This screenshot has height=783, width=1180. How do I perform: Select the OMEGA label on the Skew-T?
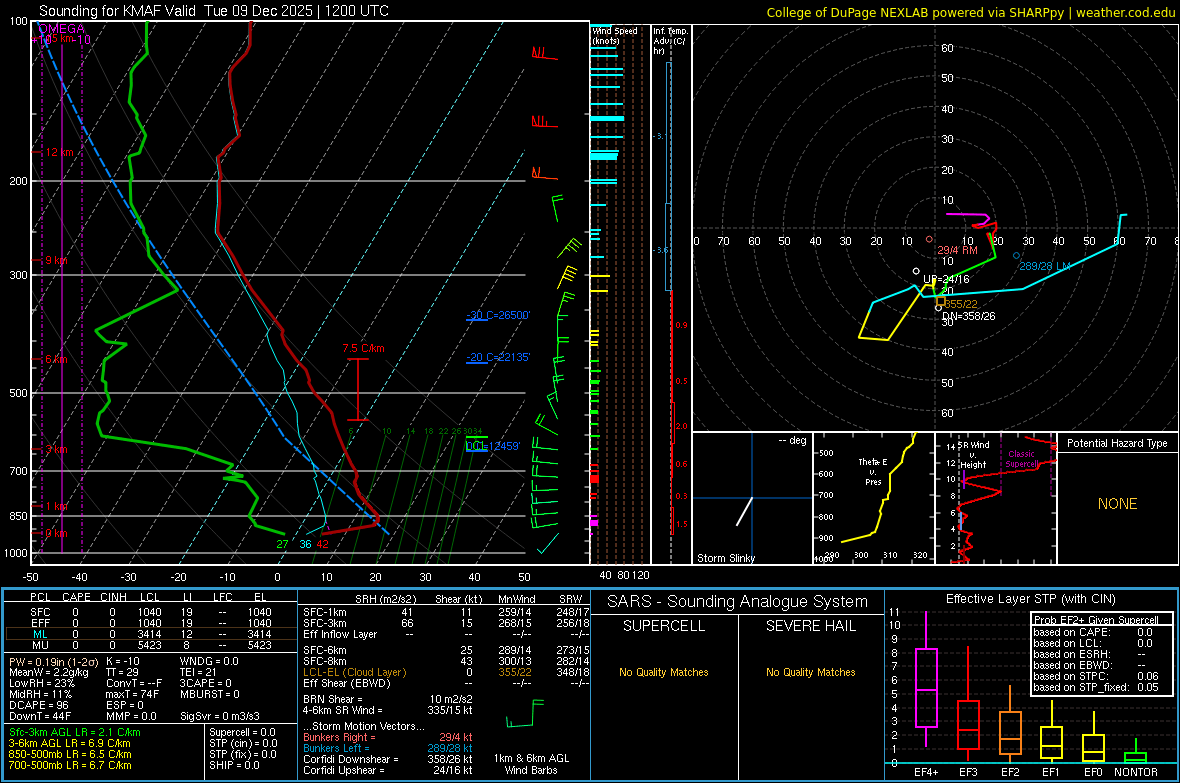pyautogui.click(x=62, y=29)
